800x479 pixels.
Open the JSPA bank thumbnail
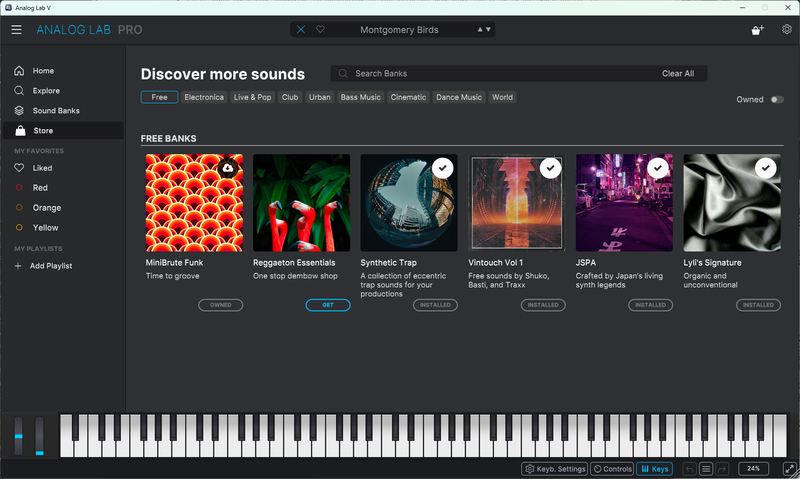pos(624,203)
